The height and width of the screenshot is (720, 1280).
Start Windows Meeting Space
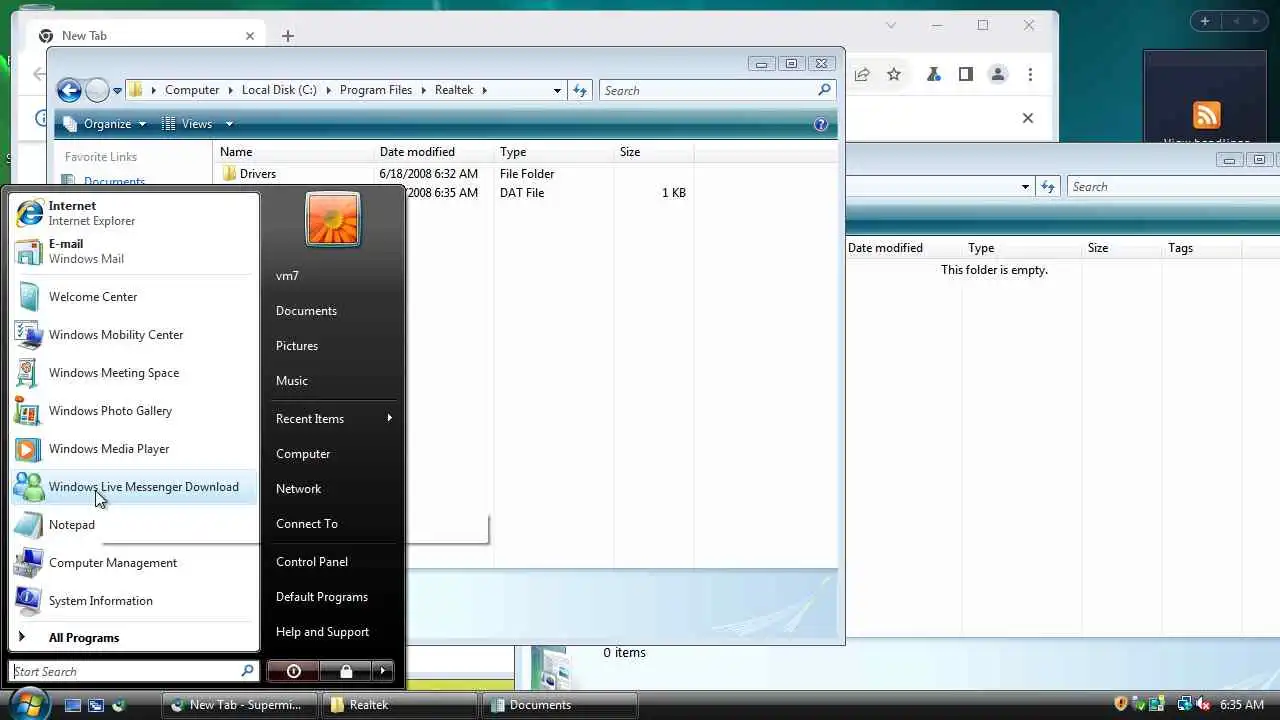[x=134, y=373]
